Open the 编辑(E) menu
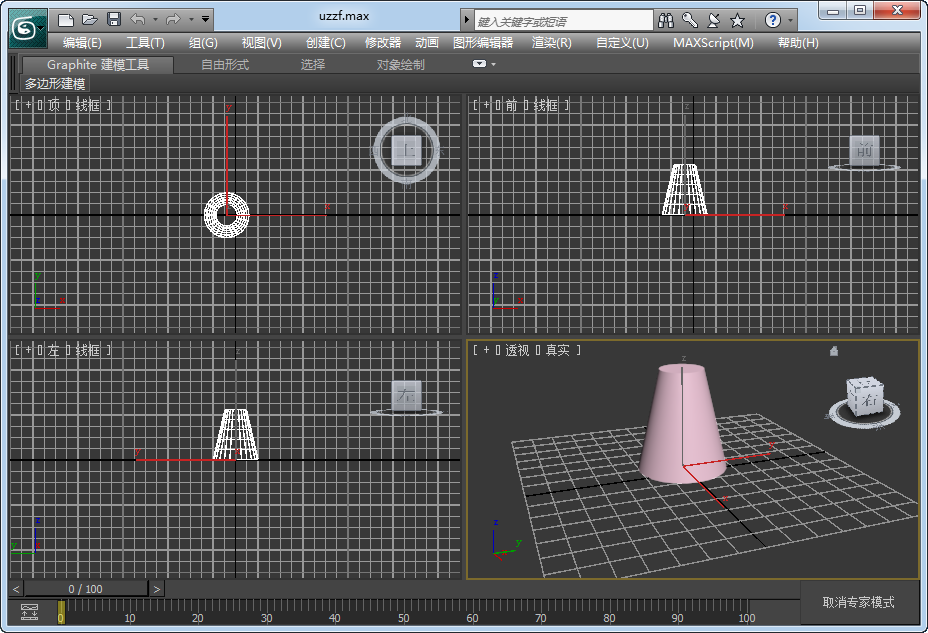Image resolution: width=928 pixels, height=633 pixels. [82, 43]
